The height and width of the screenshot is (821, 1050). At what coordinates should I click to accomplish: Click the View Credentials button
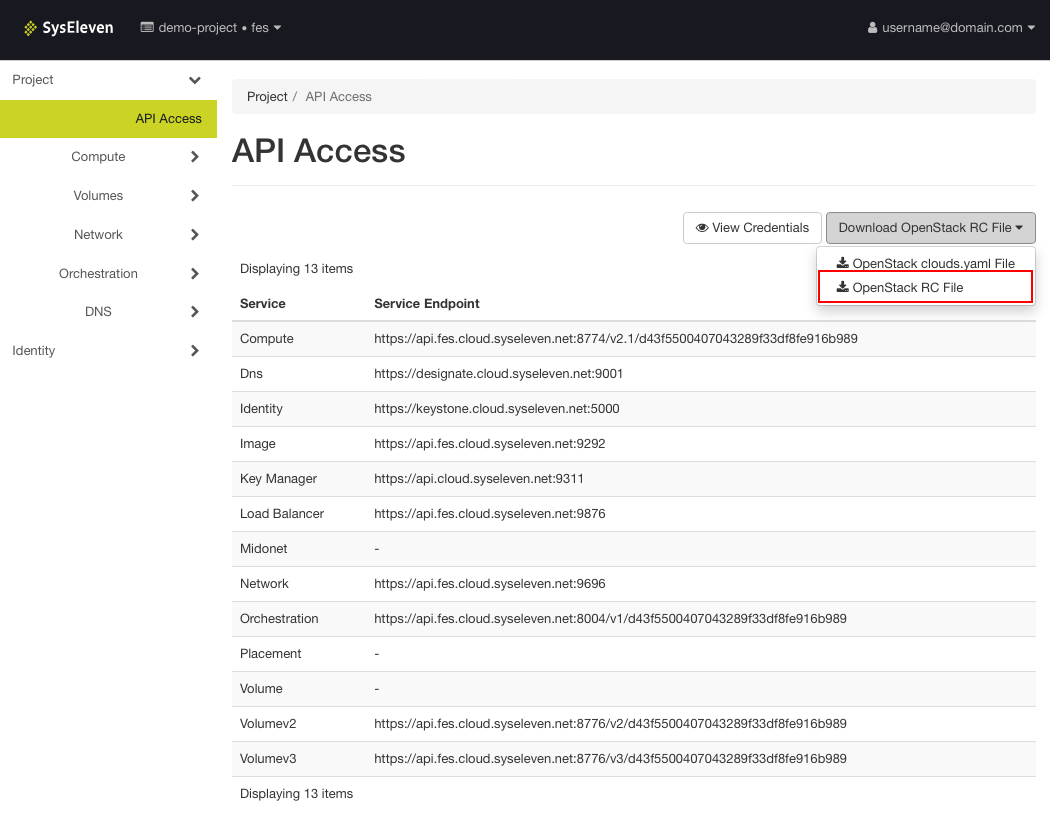[752, 228]
